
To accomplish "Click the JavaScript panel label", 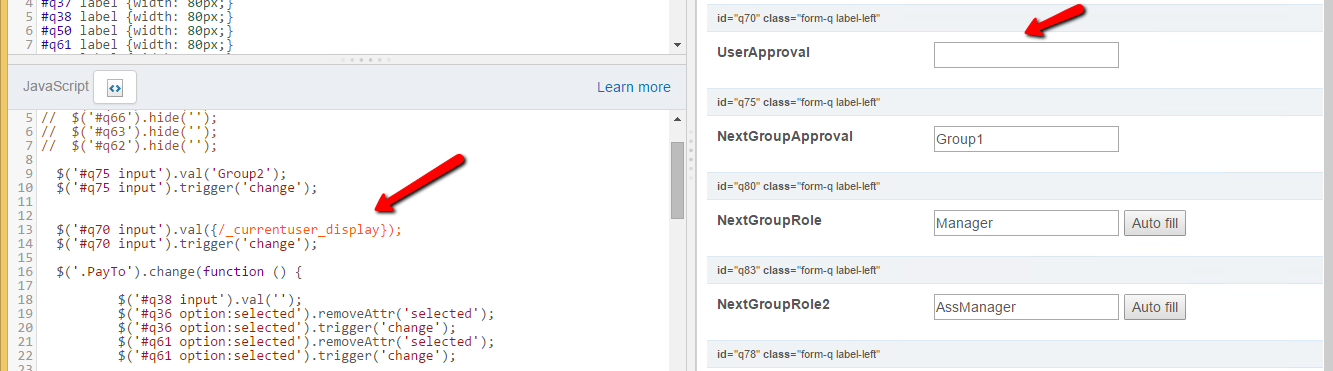I will [54, 87].
